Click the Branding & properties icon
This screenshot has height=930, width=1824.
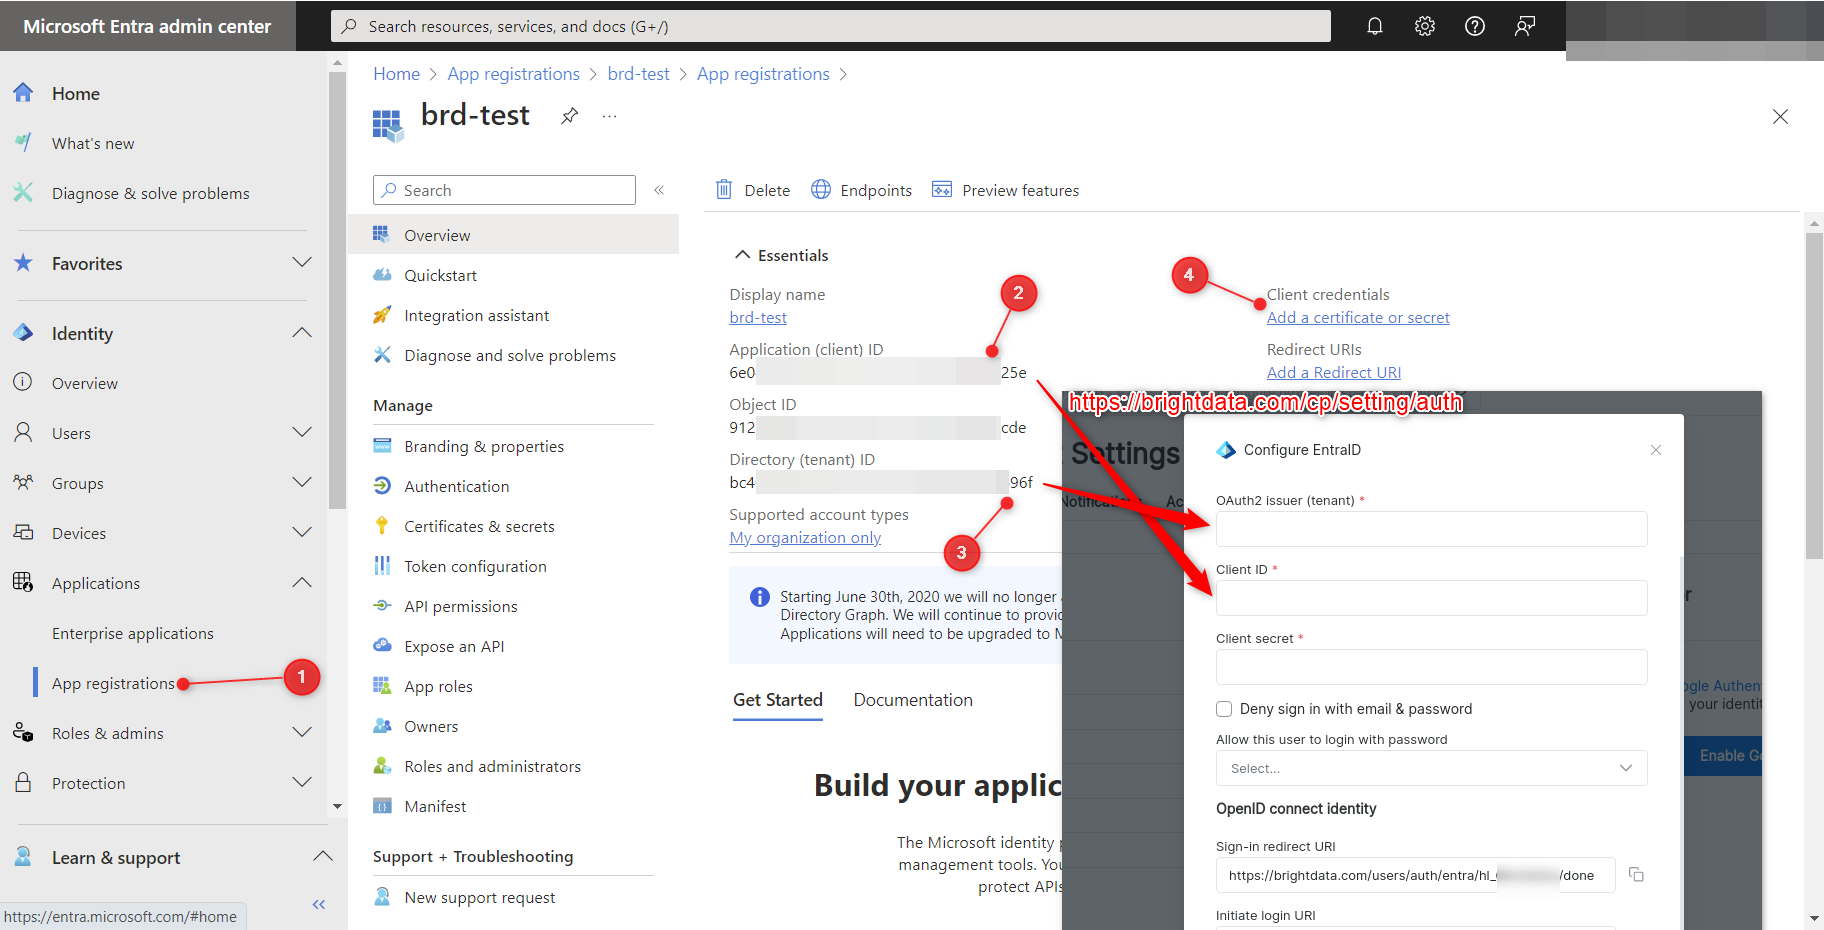(382, 446)
